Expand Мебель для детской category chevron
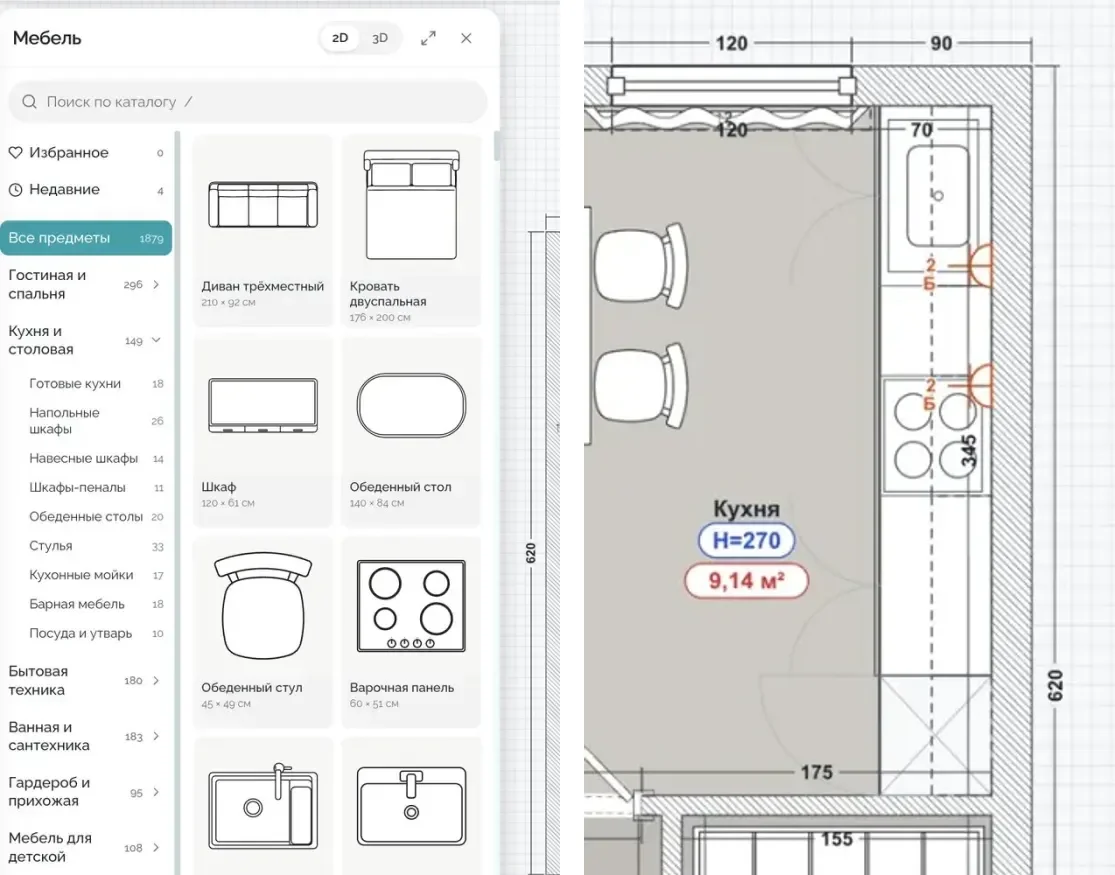Screen dimensions: 1115x875 tap(156, 847)
